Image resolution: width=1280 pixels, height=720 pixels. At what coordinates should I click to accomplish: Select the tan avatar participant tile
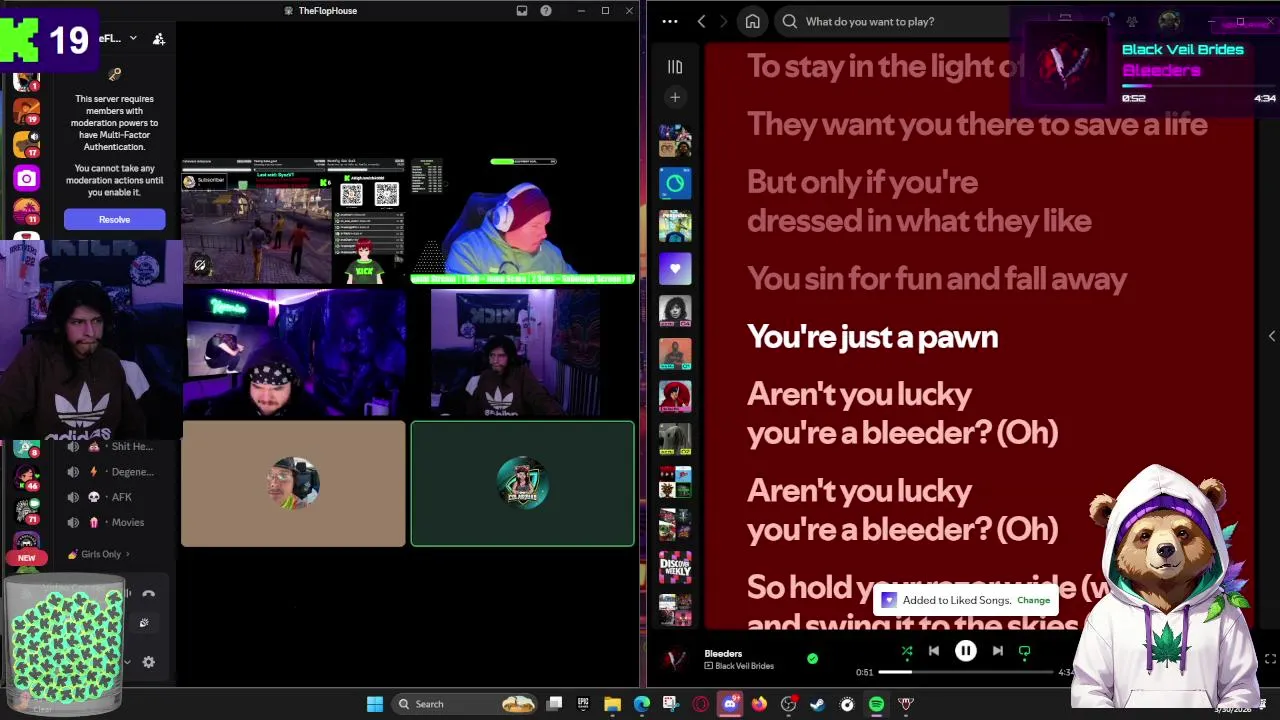[293, 484]
